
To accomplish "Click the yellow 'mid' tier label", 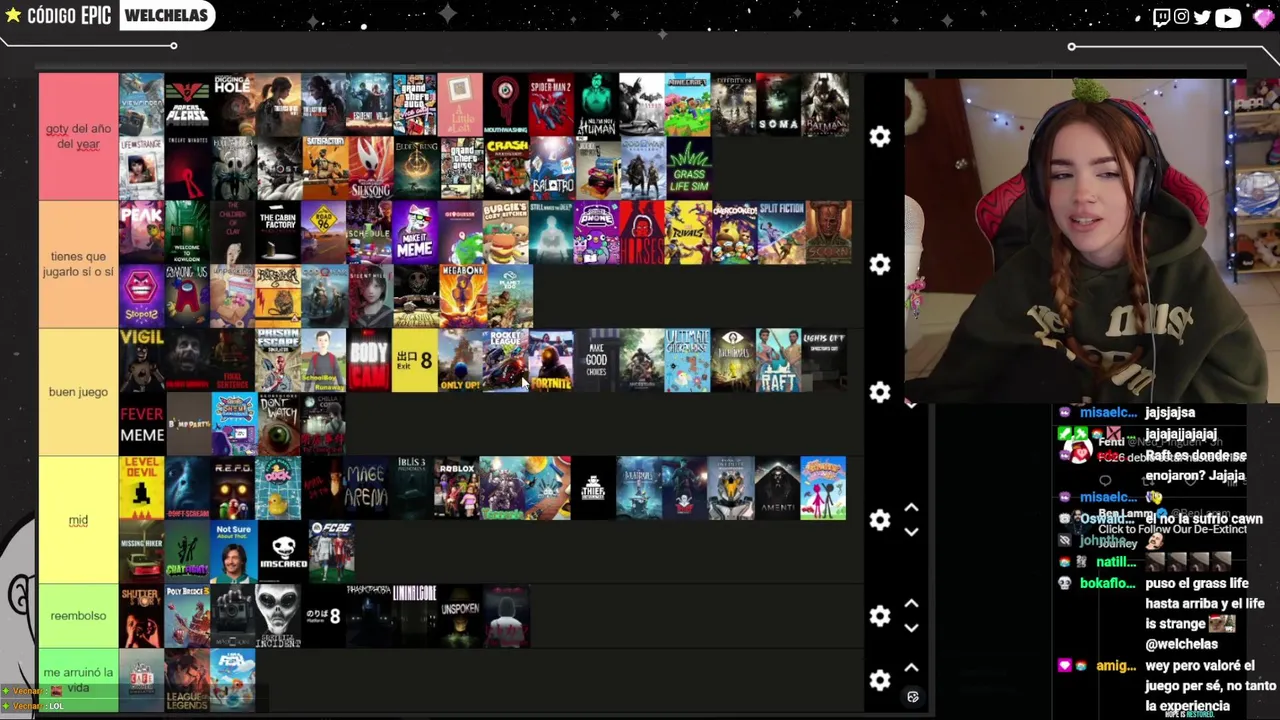I will (x=78, y=520).
